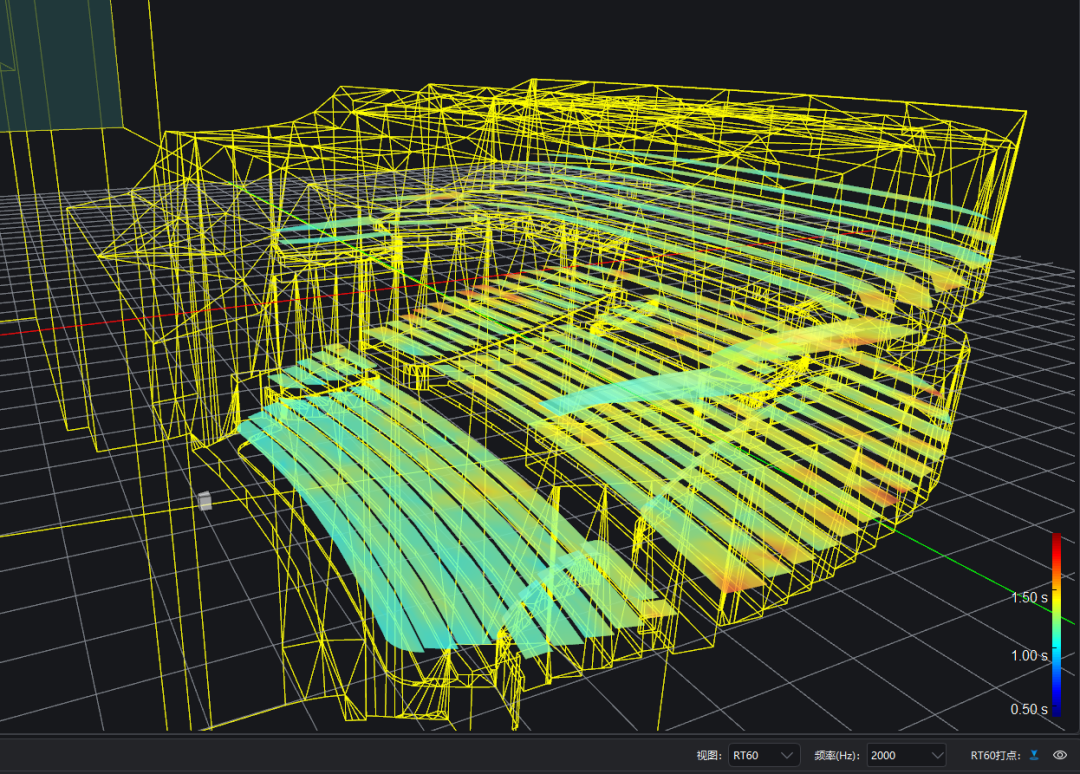
Task: Click the 频率(Hz) label text
Action: point(837,755)
